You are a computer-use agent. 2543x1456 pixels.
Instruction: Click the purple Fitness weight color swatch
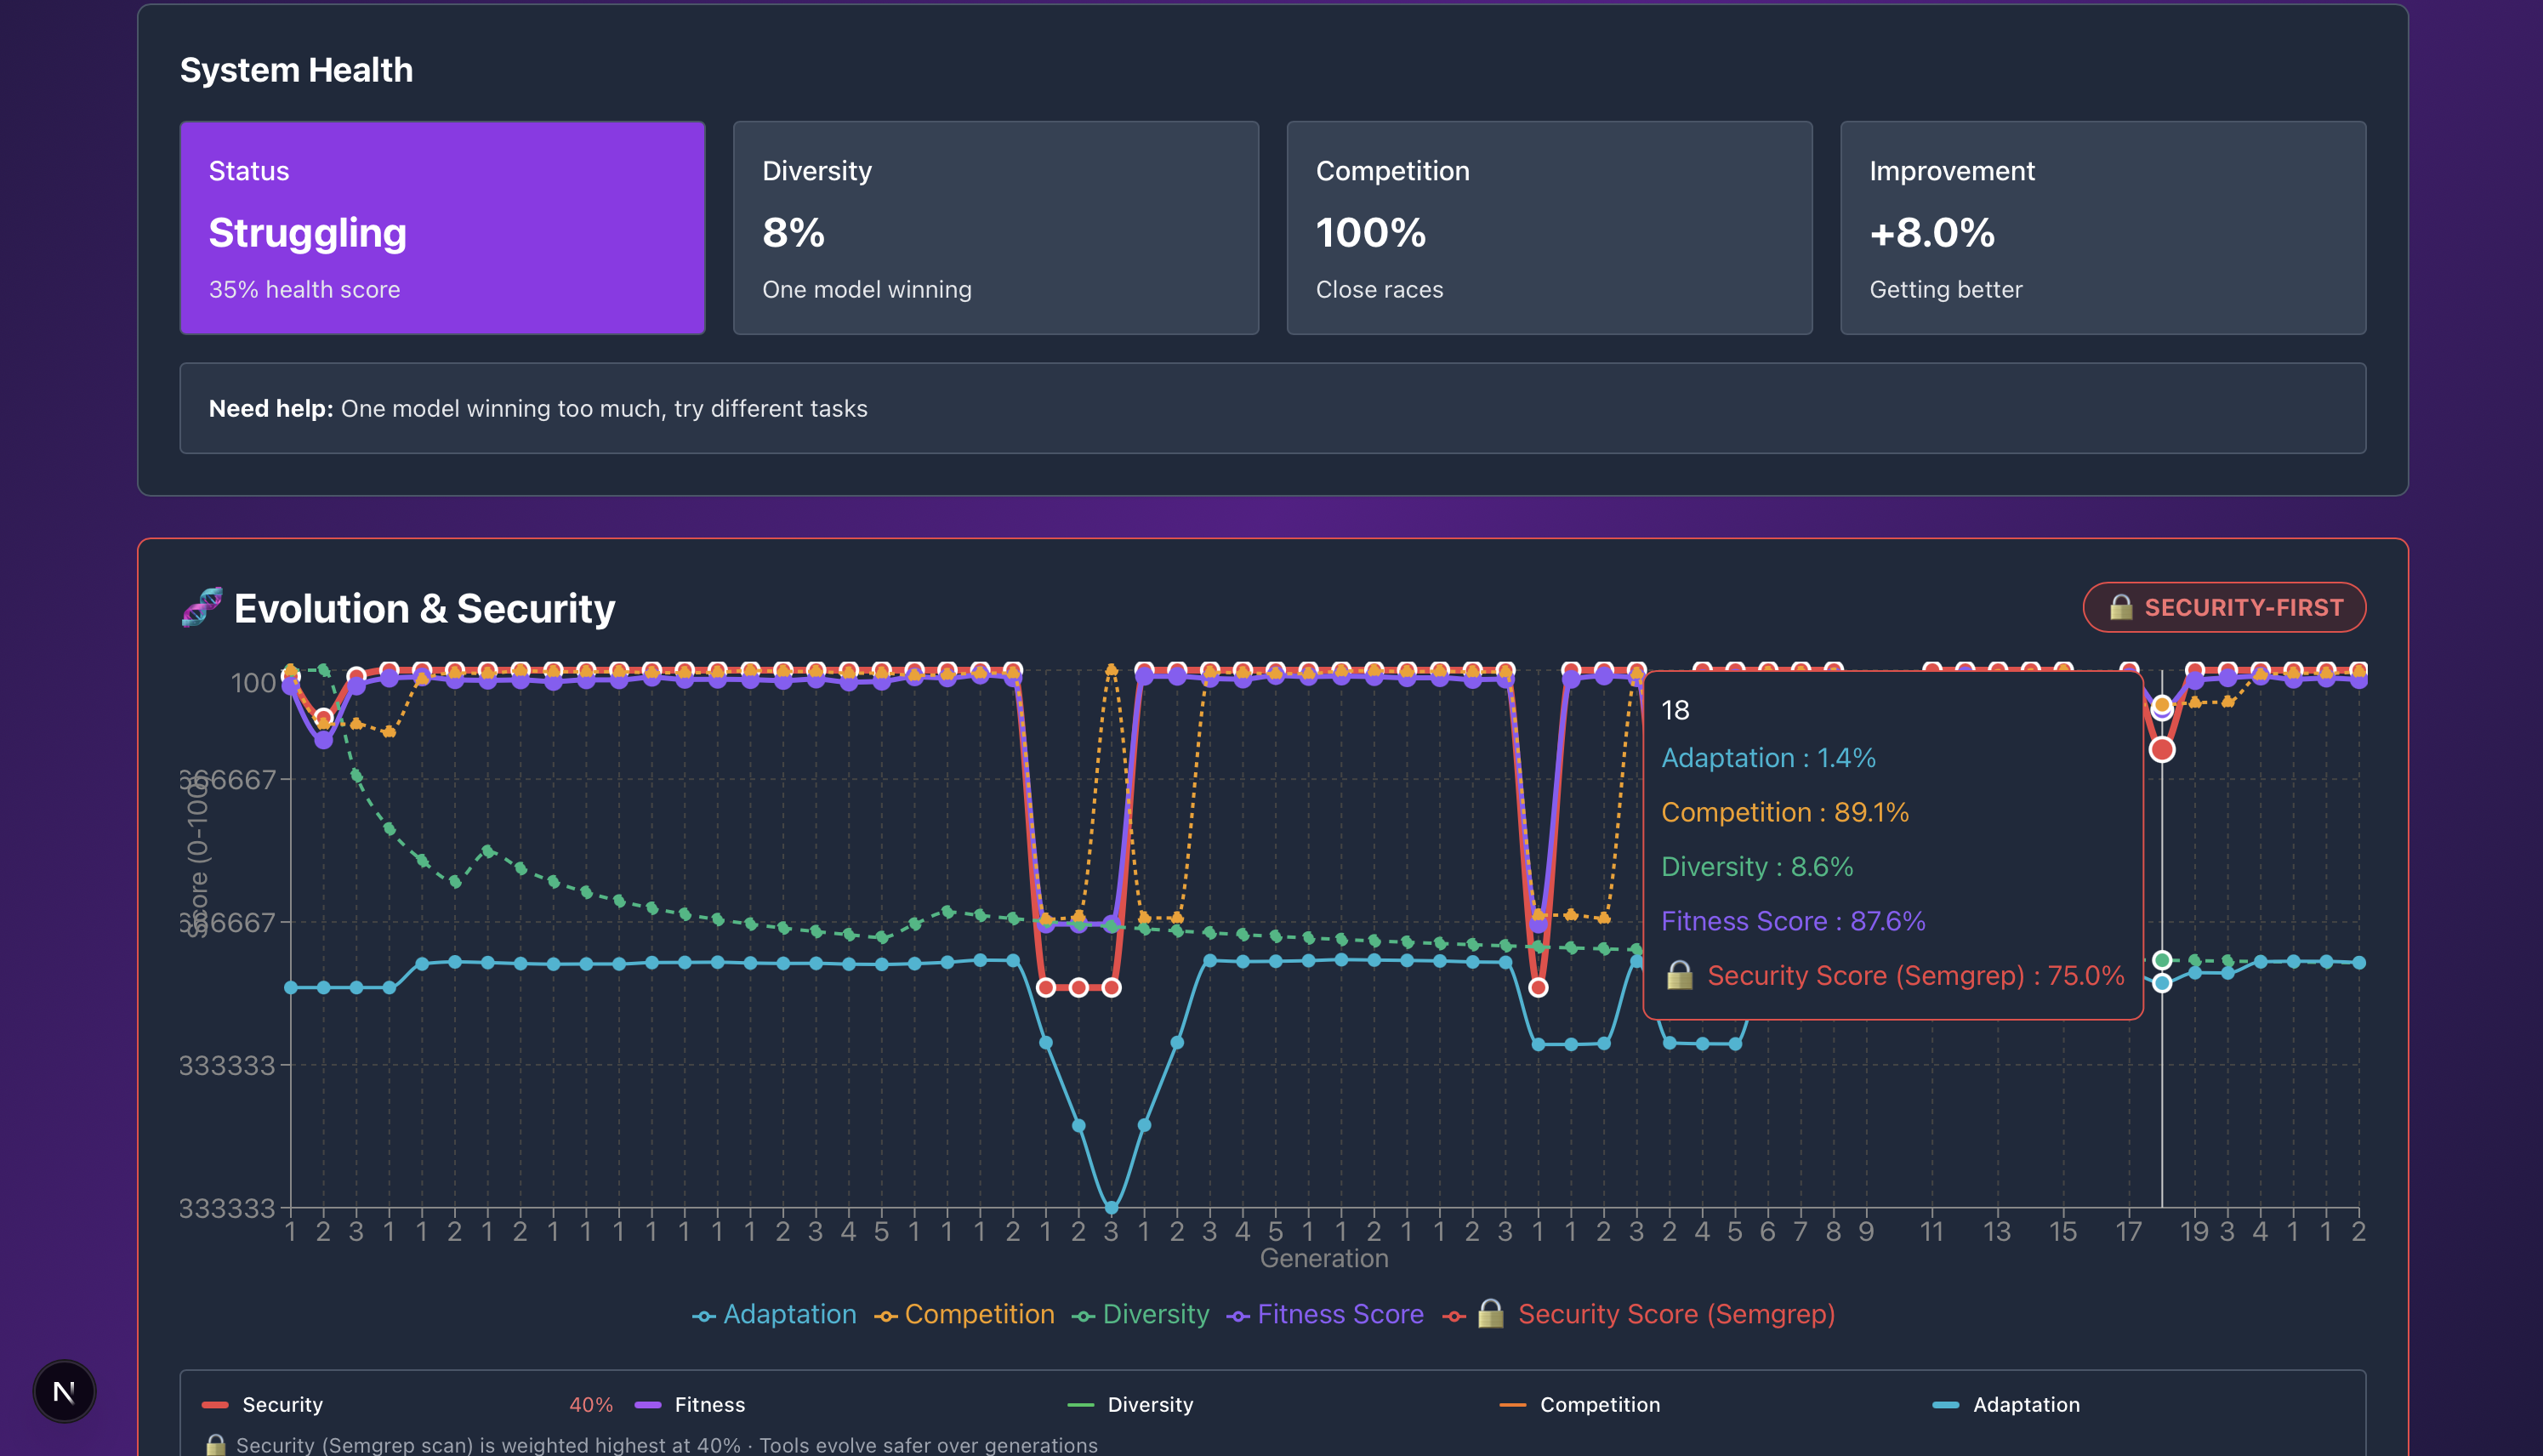(648, 1405)
